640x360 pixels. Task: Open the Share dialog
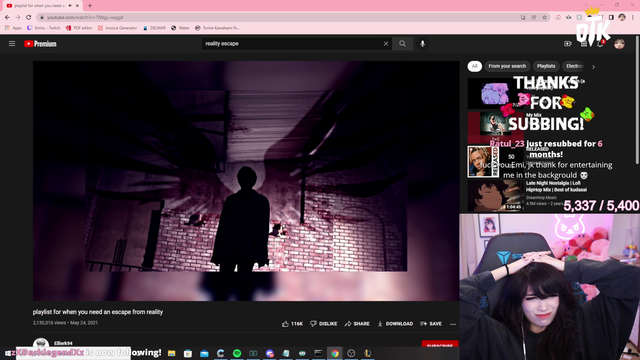tap(357, 324)
